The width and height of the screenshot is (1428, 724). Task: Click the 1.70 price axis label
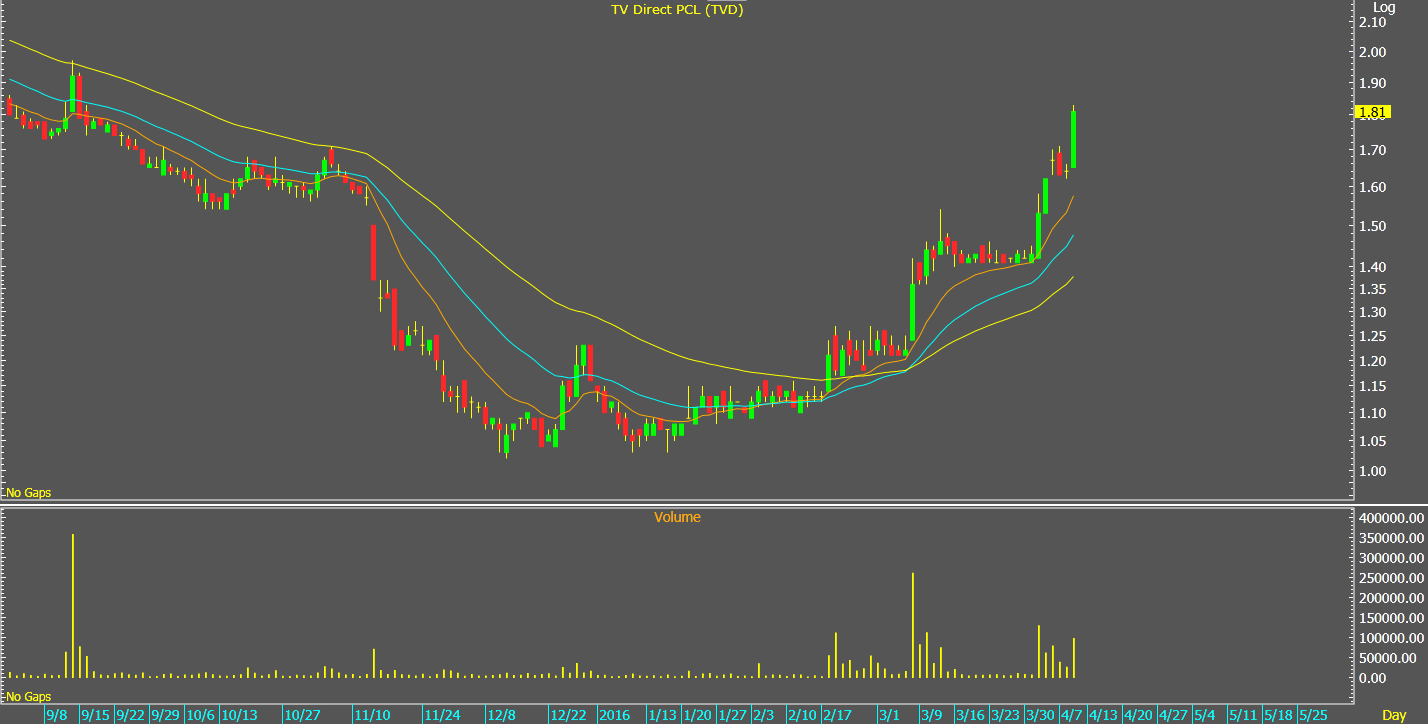pos(1372,150)
